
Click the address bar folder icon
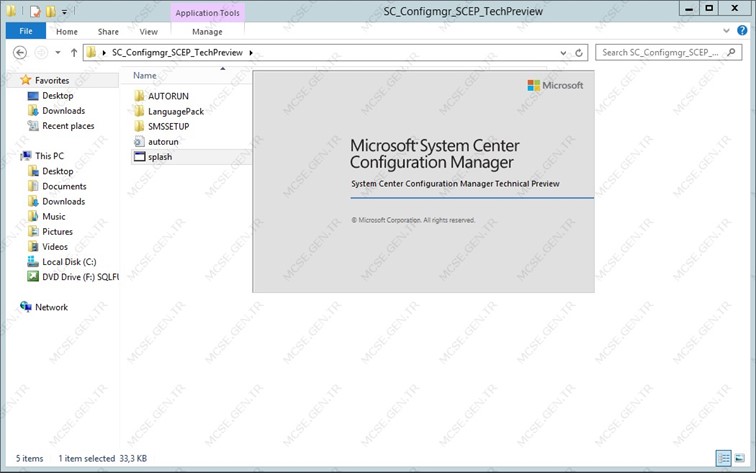coord(91,53)
